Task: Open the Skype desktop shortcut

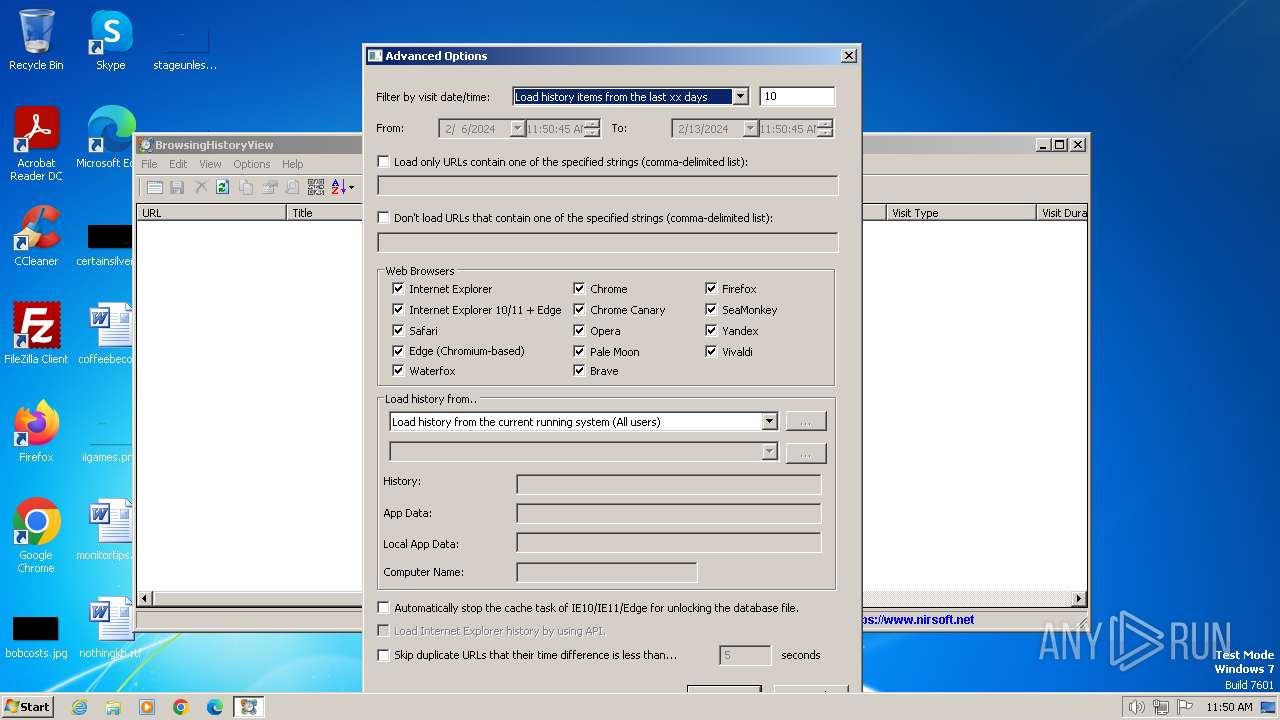Action: tap(110, 40)
